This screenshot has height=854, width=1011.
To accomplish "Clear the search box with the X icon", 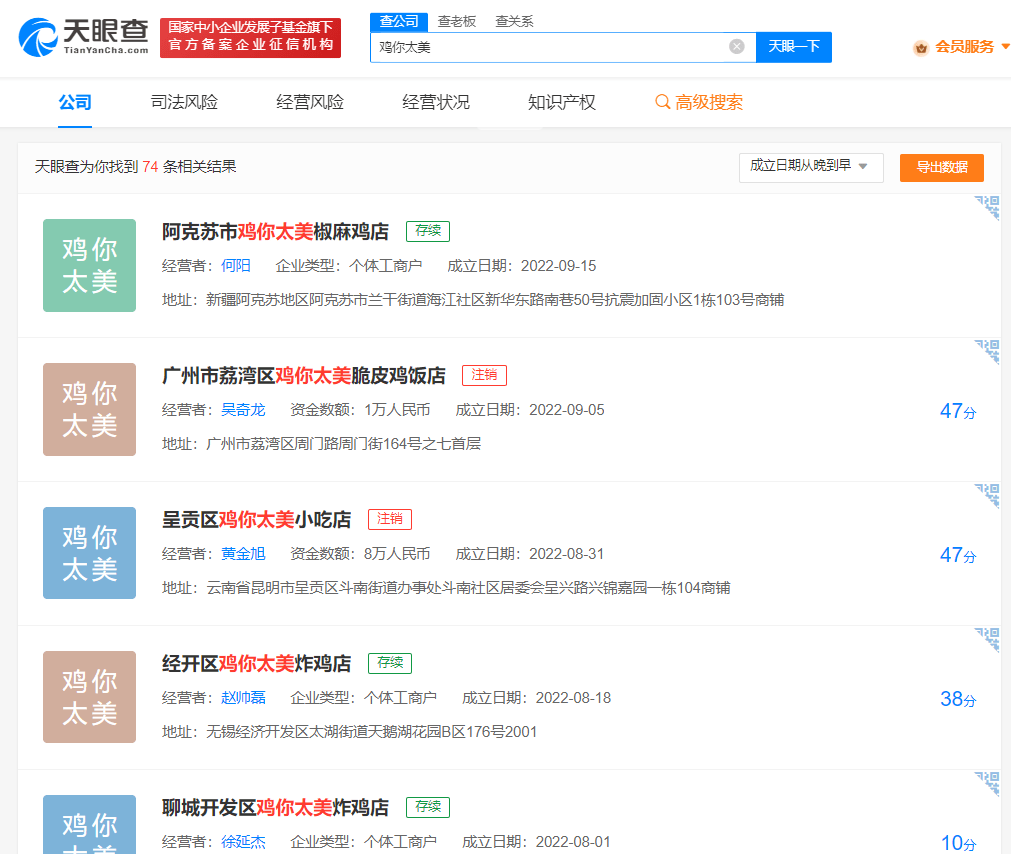I will (736, 46).
